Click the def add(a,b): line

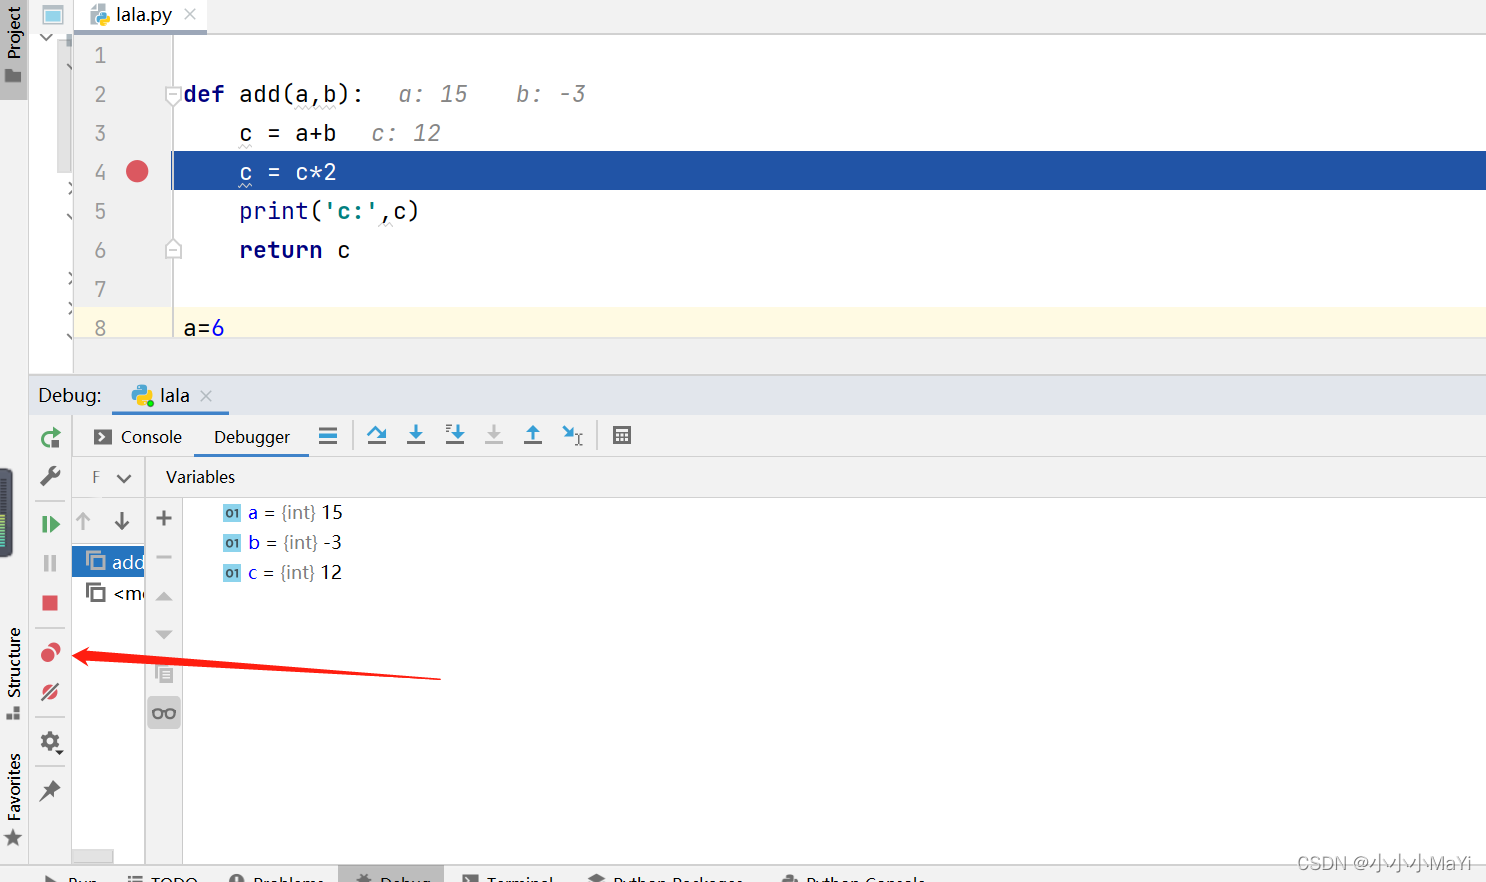[273, 94]
